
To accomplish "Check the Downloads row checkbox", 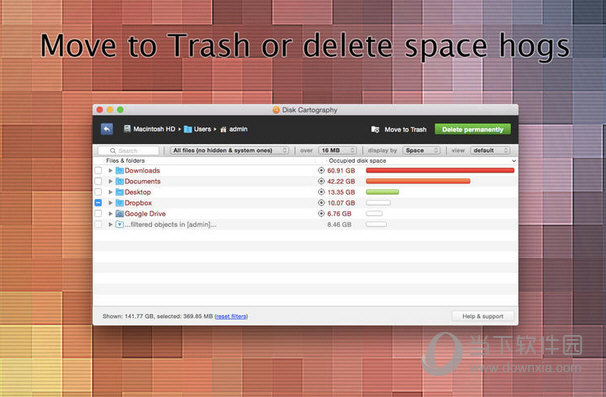I will click(x=98, y=170).
